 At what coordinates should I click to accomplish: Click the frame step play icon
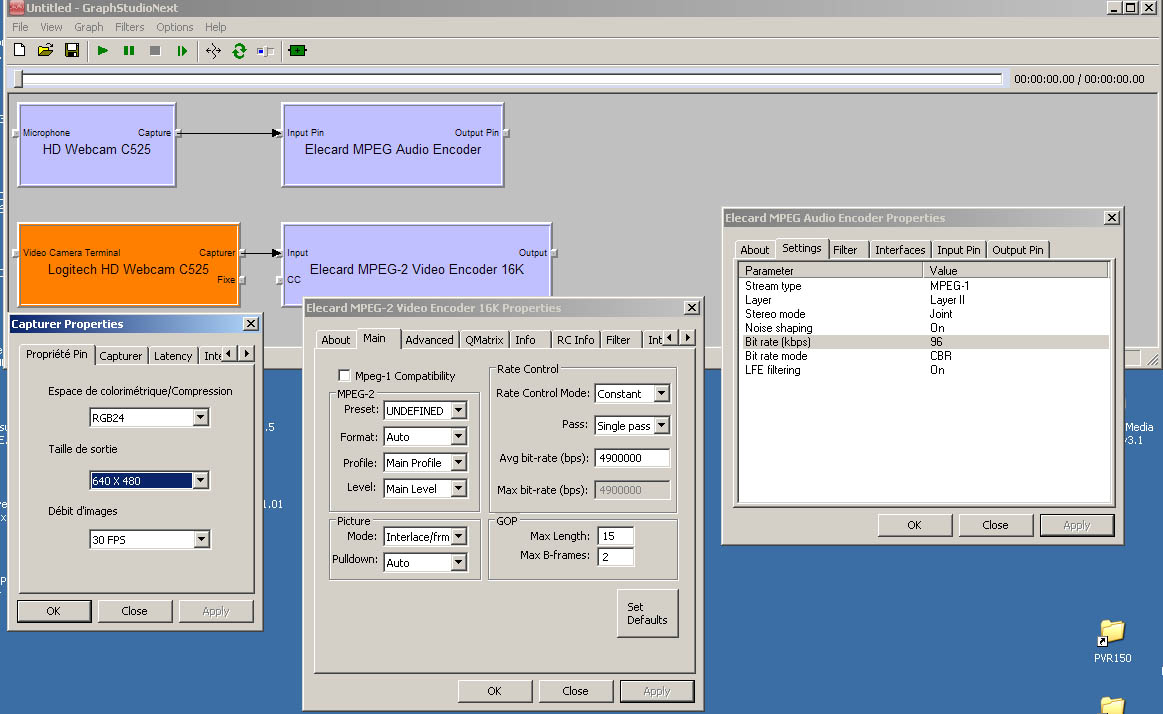point(182,50)
